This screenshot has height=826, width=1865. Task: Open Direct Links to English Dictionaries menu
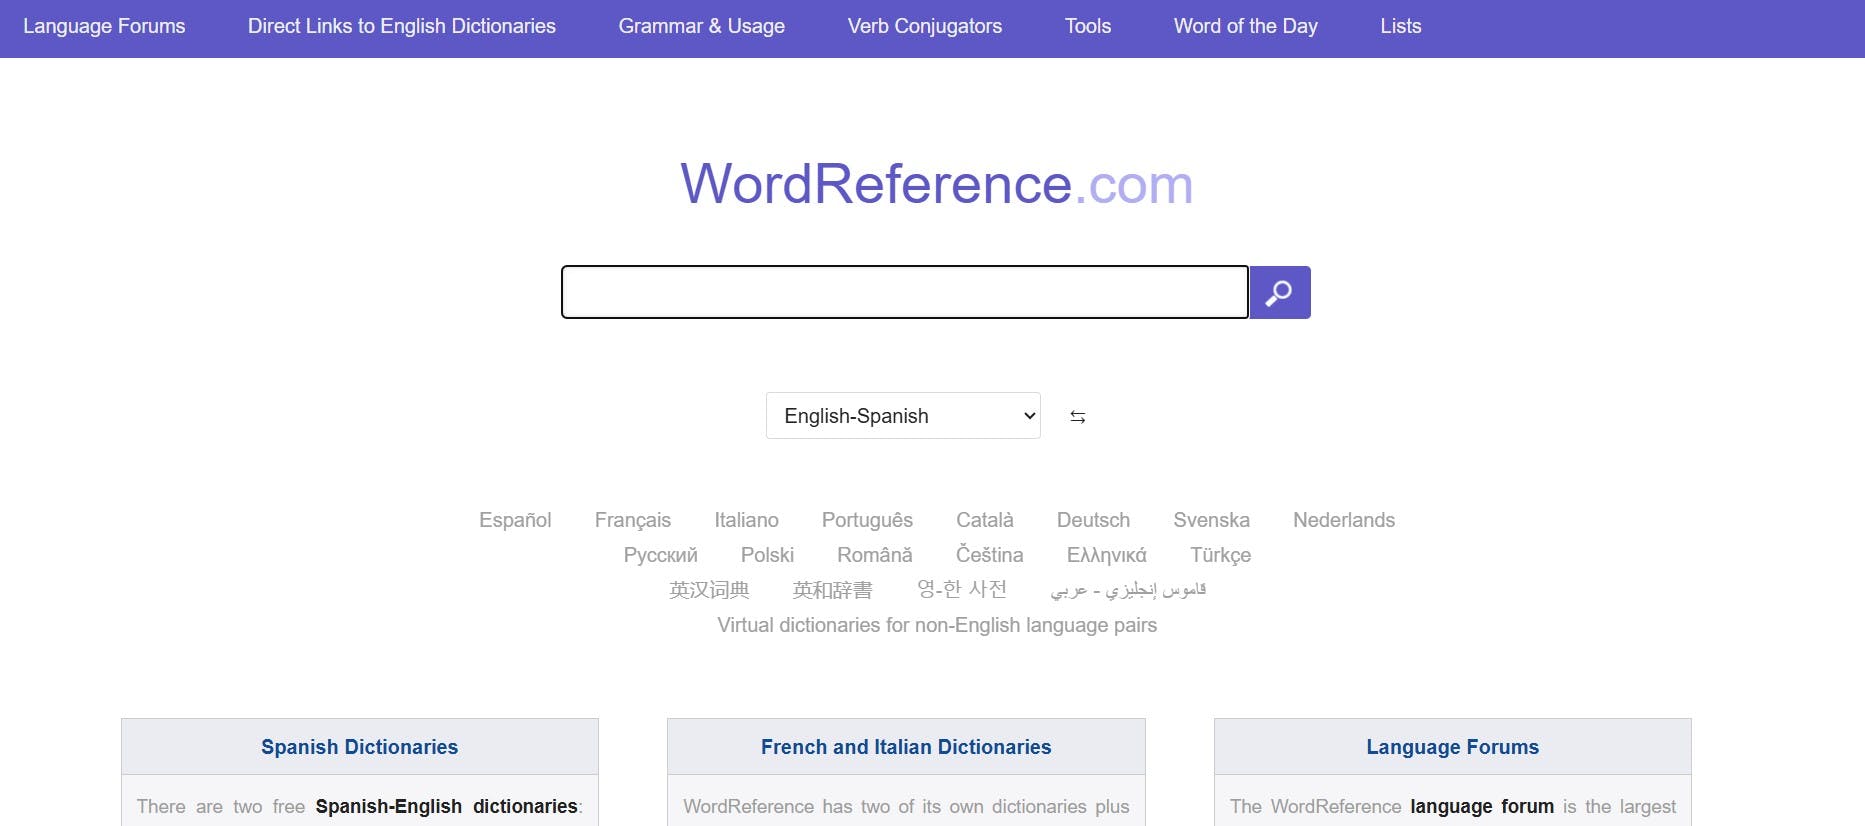(402, 27)
